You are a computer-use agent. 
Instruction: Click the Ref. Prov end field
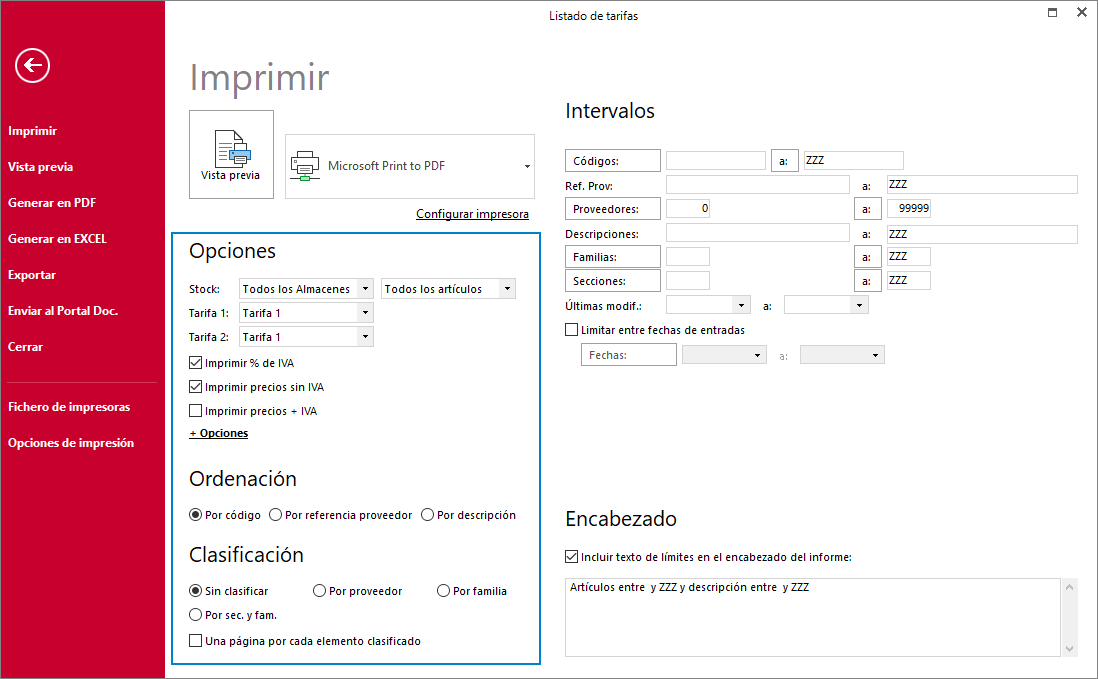[982, 185]
